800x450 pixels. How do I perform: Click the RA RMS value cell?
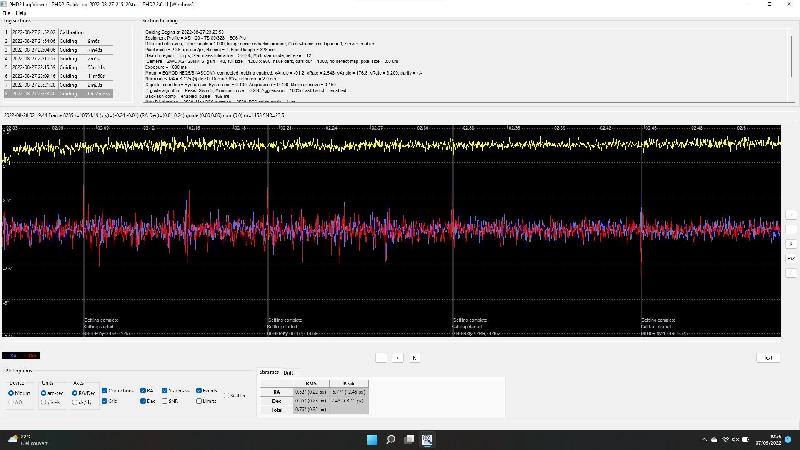click(x=311, y=392)
